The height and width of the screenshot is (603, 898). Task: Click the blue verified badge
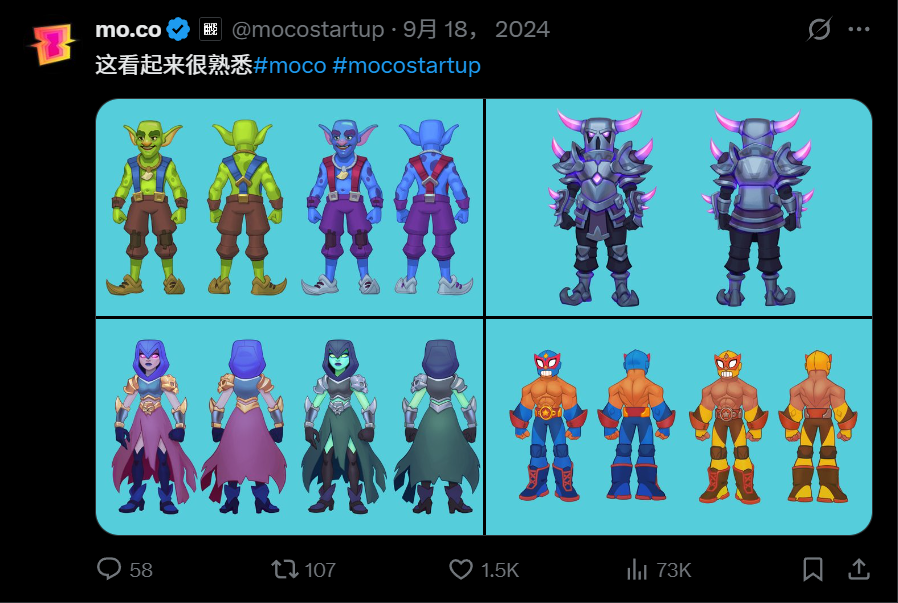click(x=180, y=29)
